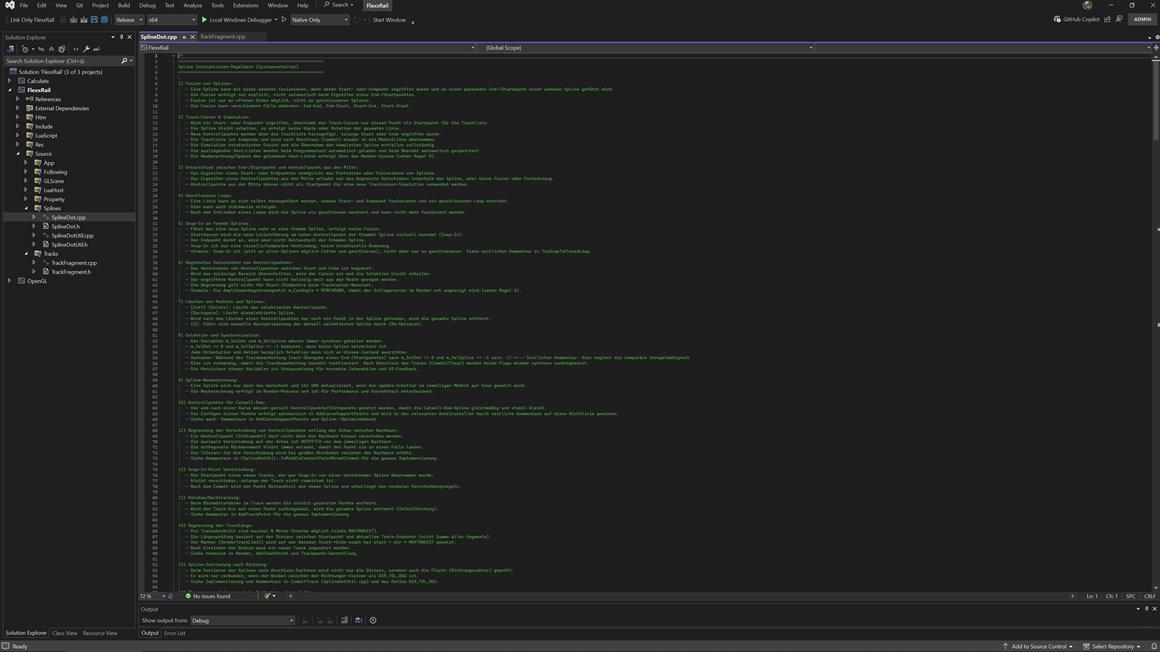Click the clock timestamp icon in Output panel
The image size is (1160, 652).
[373, 620]
